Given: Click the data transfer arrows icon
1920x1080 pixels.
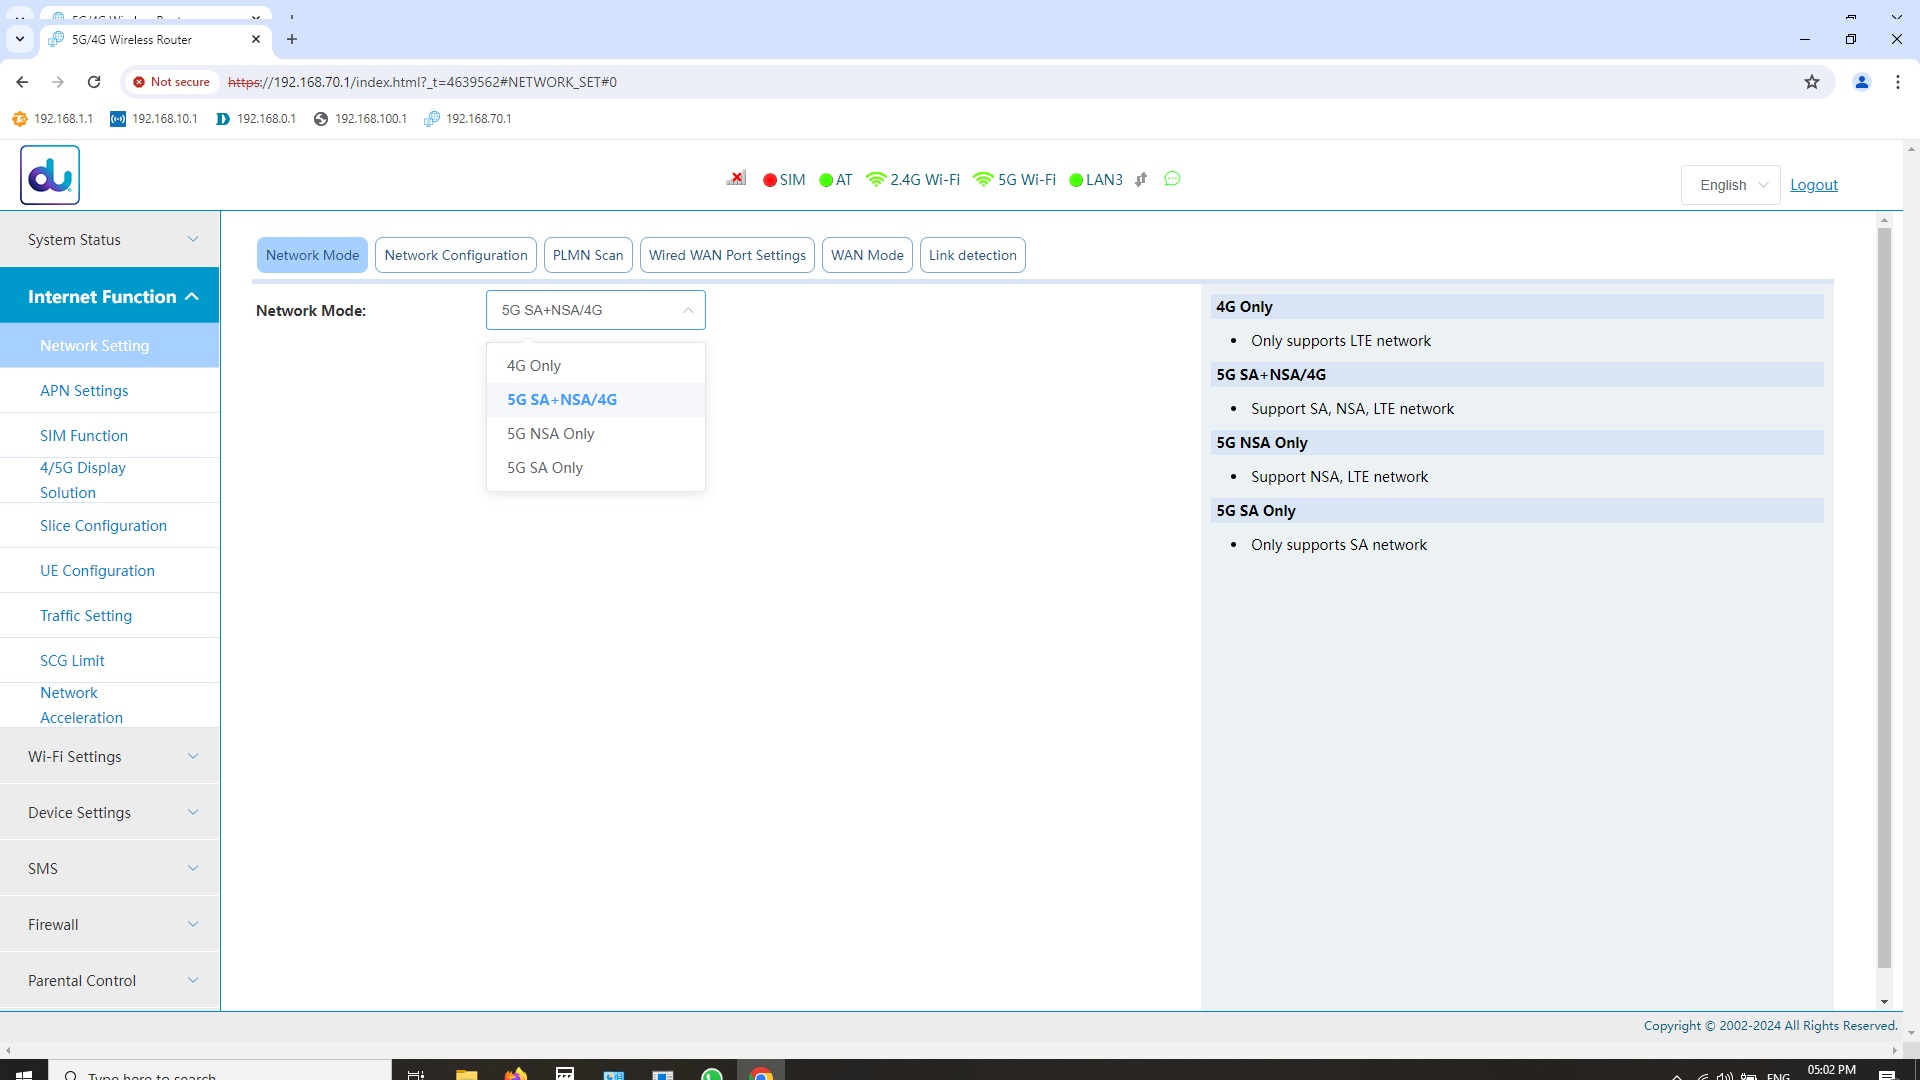Looking at the screenshot, I should click(x=1141, y=180).
